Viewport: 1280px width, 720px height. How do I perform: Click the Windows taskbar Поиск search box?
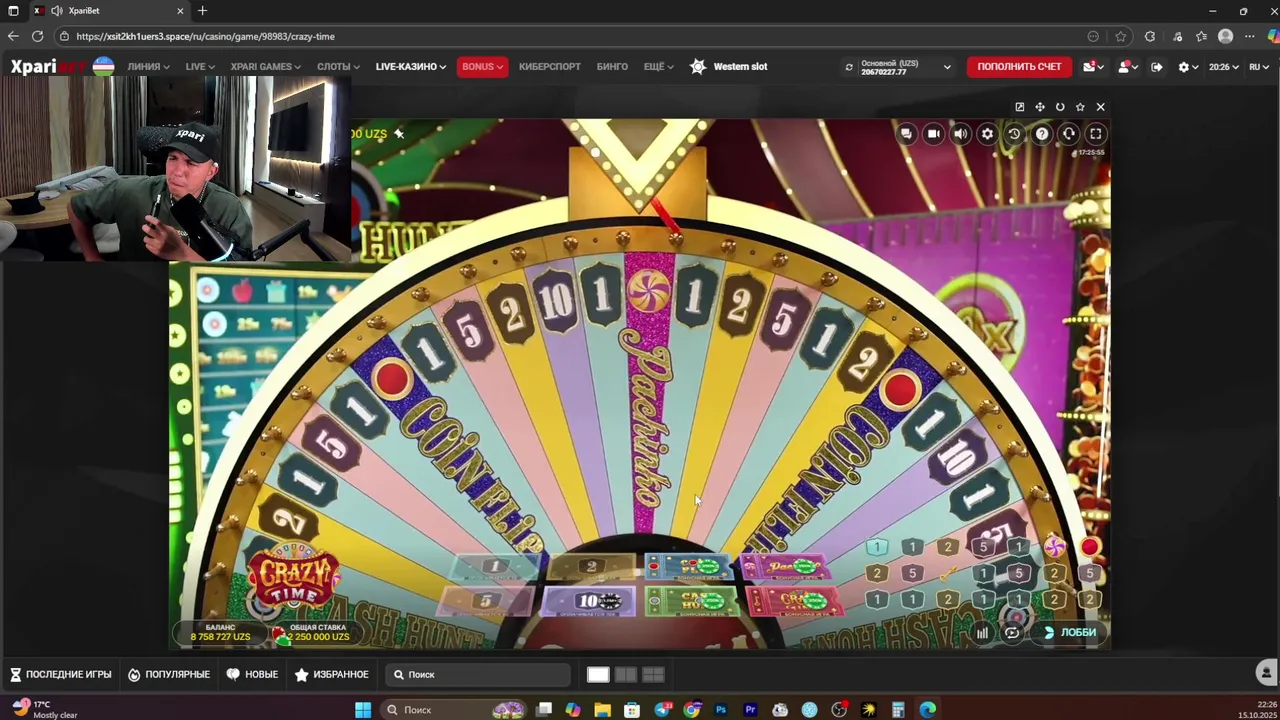(x=455, y=710)
